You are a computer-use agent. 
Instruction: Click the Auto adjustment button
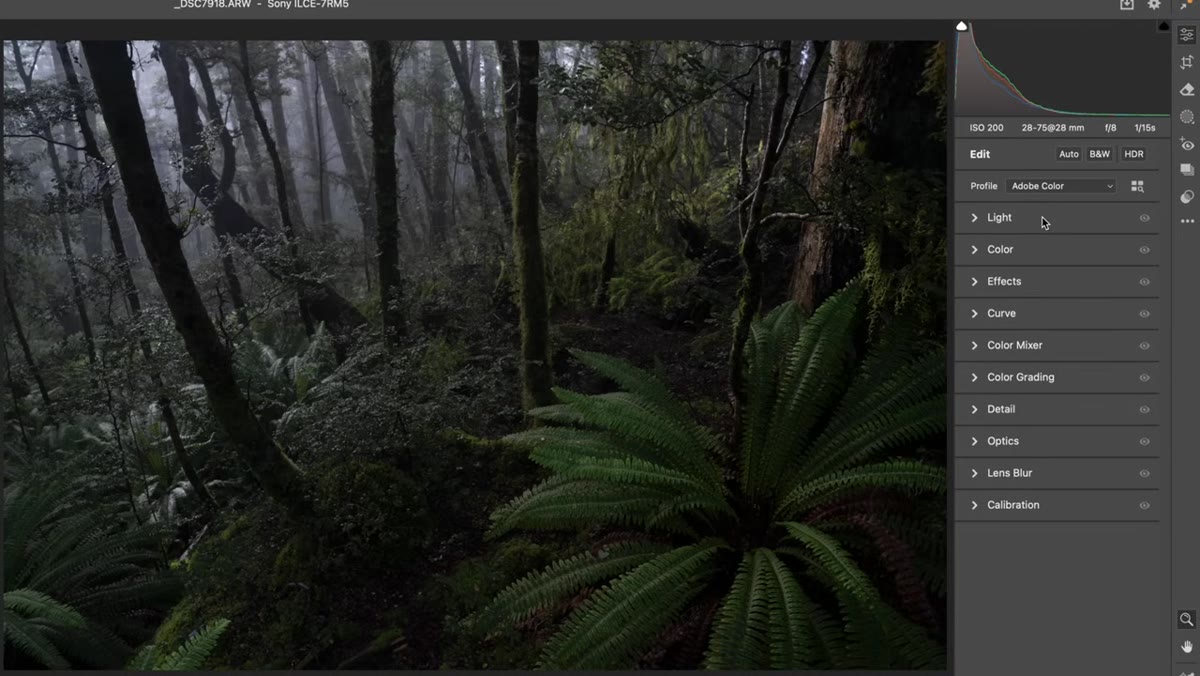[1069, 154]
